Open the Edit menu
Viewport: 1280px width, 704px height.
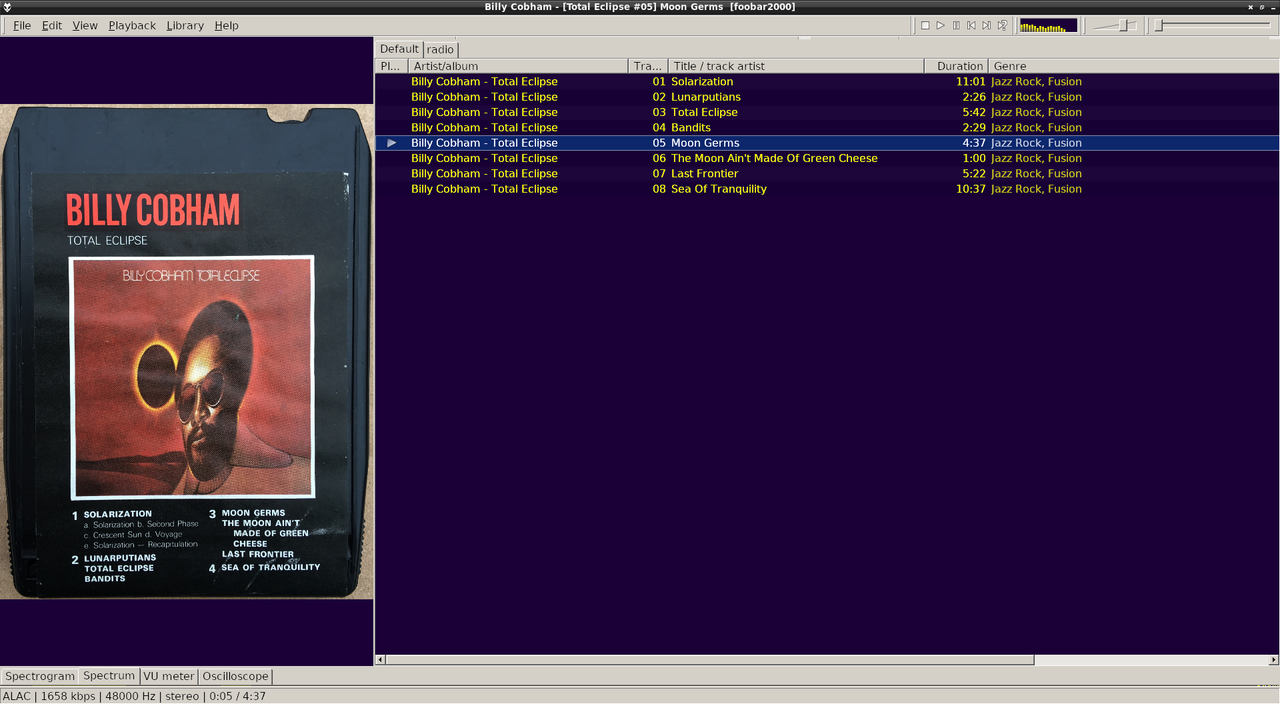[x=52, y=25]
